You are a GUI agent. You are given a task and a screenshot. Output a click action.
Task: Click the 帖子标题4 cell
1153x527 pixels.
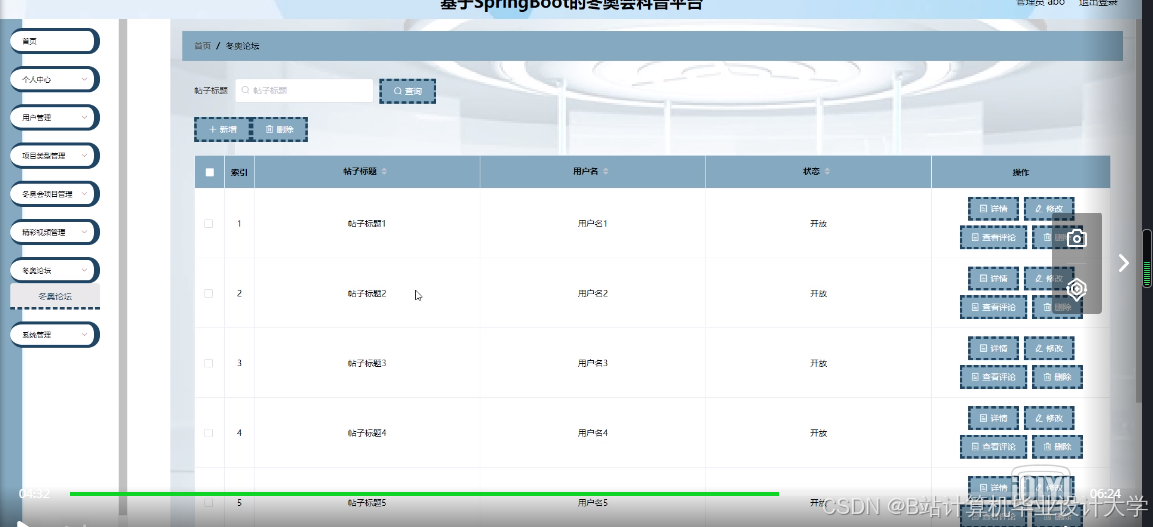tap(367, 433)
